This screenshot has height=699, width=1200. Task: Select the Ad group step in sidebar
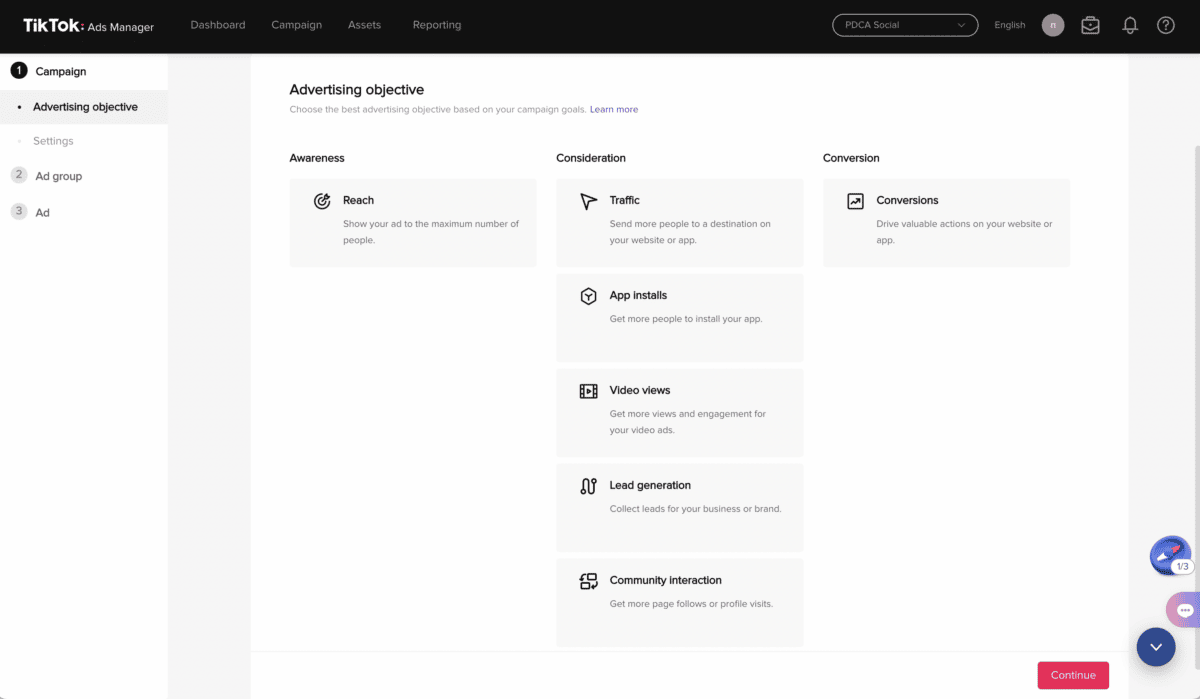[x=59, y=176]
